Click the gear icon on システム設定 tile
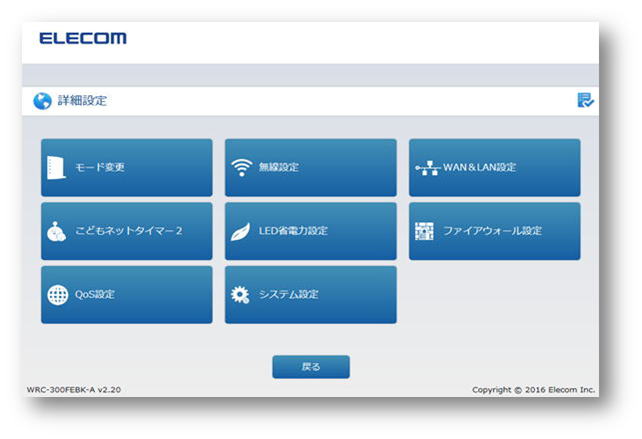Viewport: 642px width, 439px height. (240, 295)
